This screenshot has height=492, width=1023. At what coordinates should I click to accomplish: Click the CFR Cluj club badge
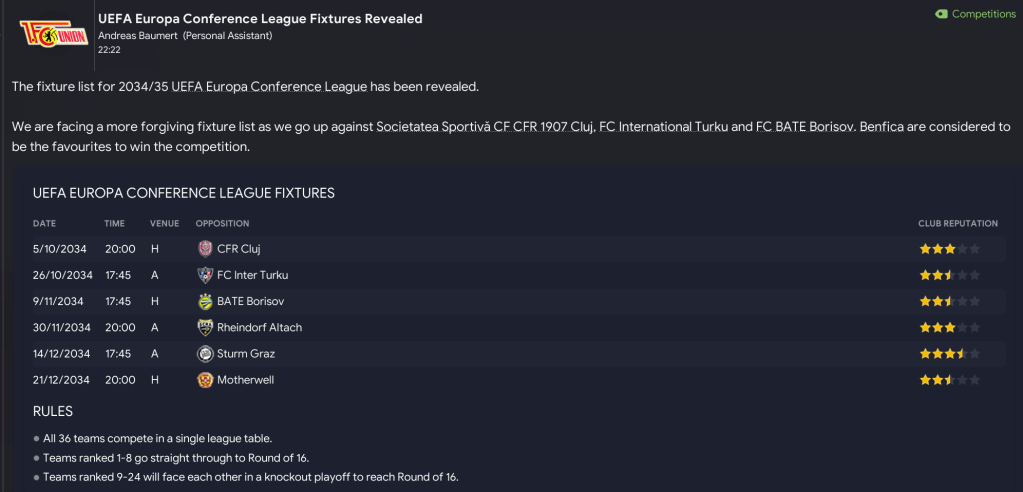(206, 249)
